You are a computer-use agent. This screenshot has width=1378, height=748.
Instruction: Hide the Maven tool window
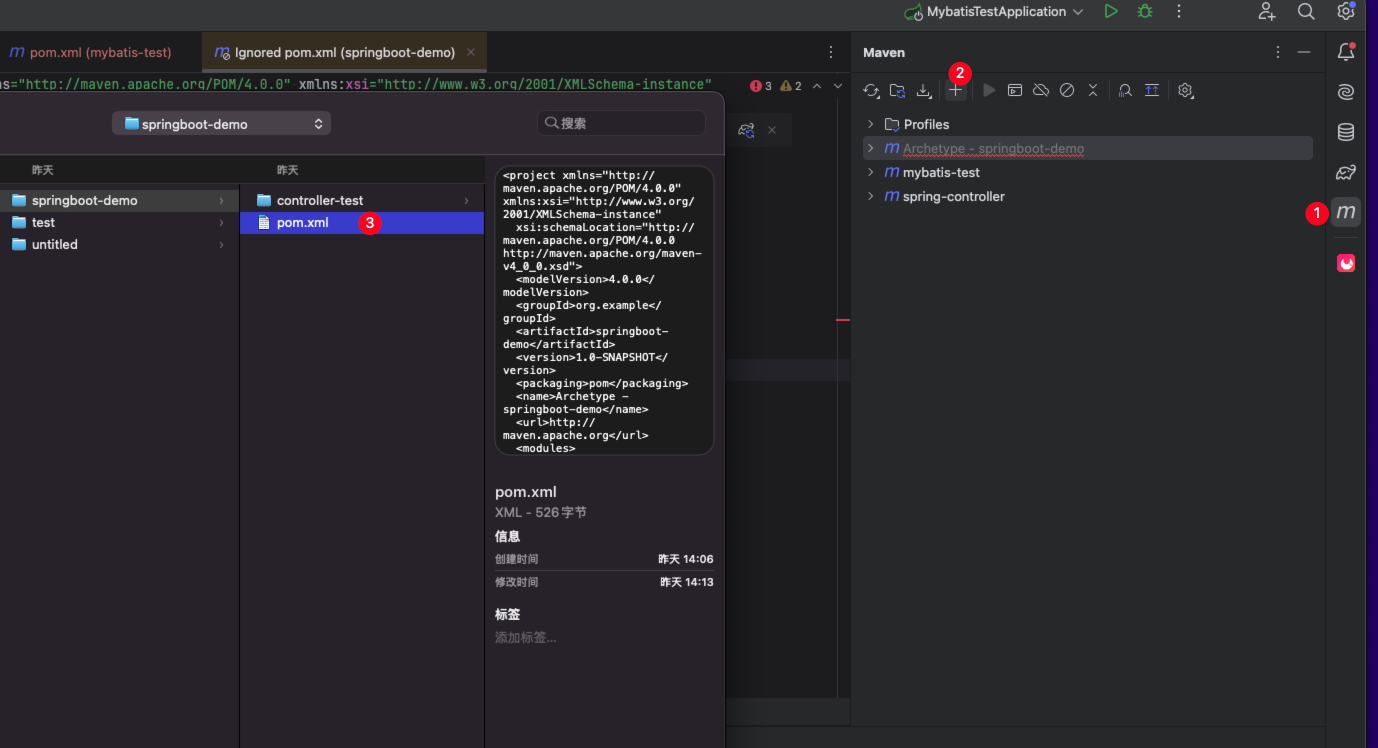1304,52
